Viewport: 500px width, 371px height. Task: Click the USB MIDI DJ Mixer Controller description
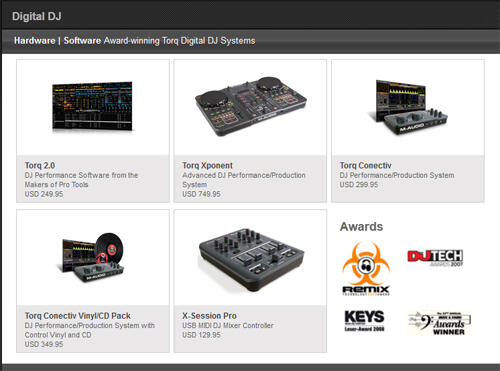click(x=228, y=325)
